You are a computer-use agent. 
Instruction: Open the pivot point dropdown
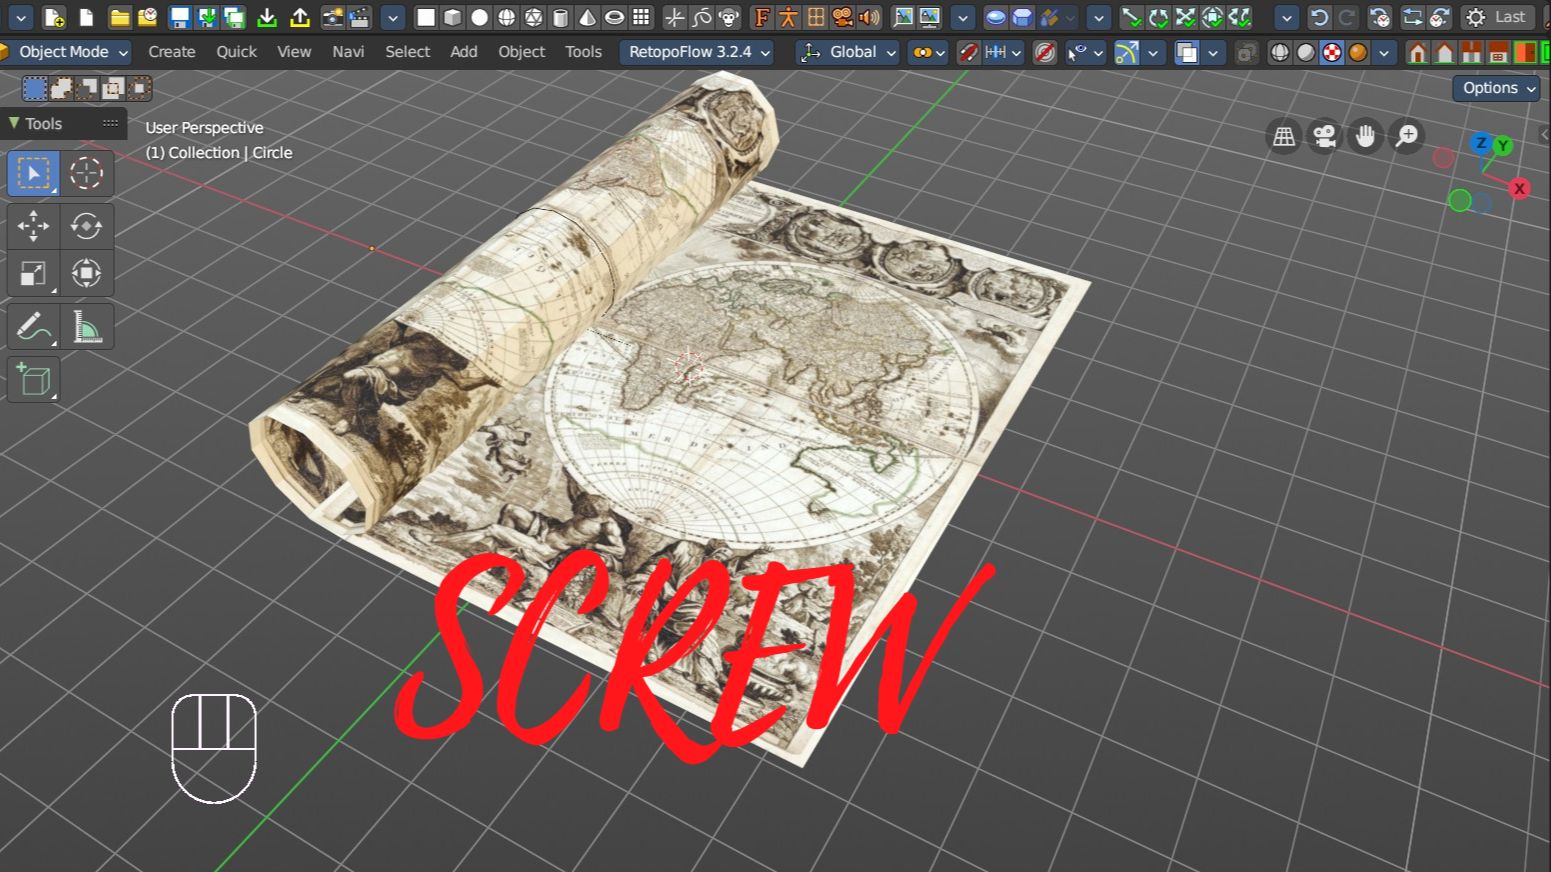click(x=928, y=52)
